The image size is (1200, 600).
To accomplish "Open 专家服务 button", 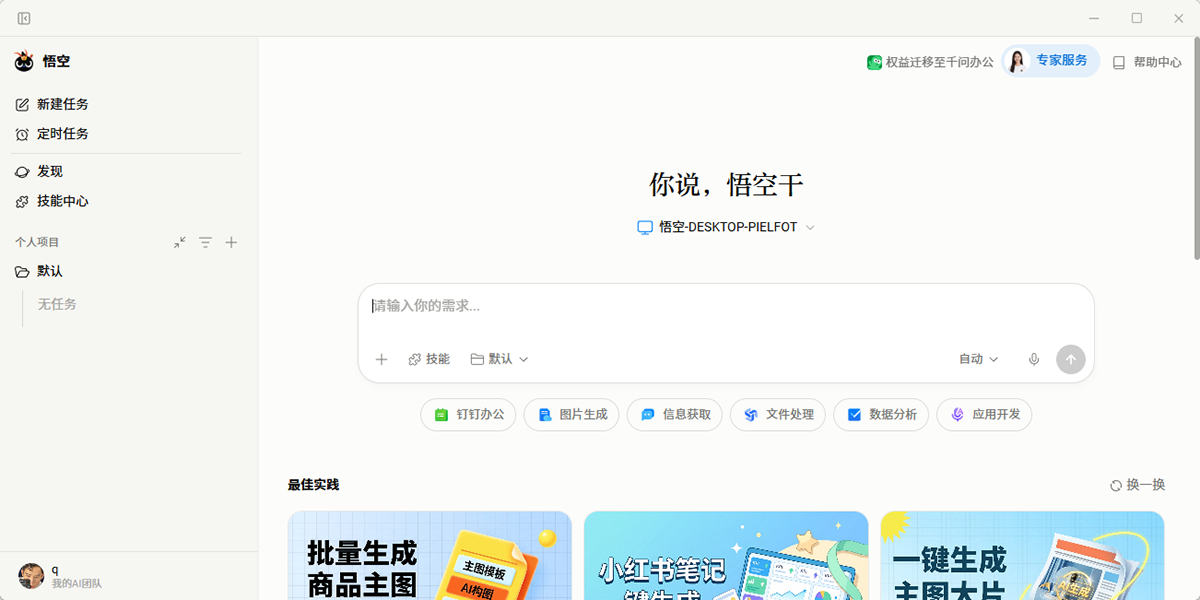I will coord(1050,61).
